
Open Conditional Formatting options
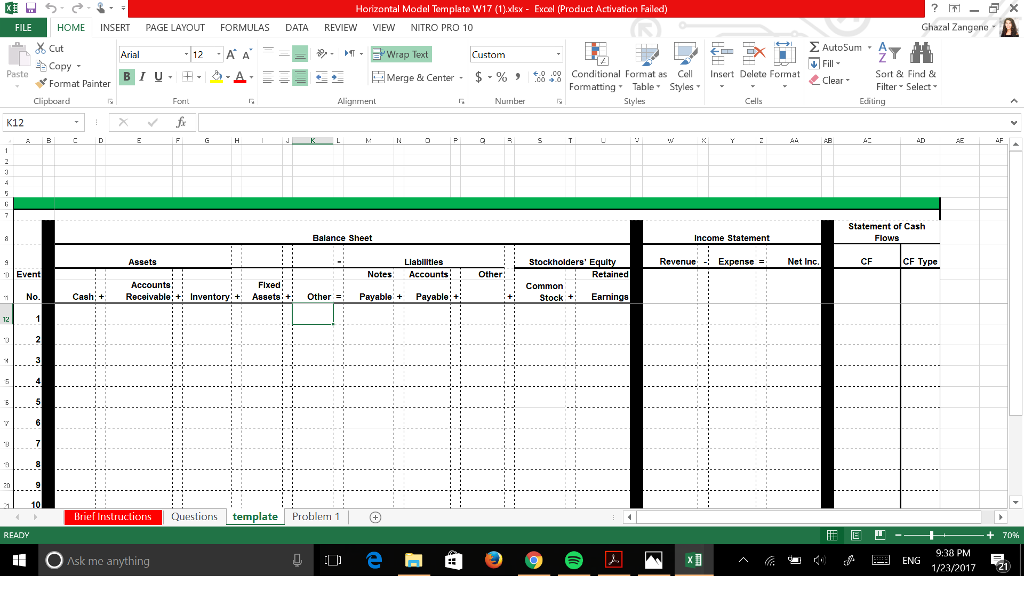tap(596, 70)
